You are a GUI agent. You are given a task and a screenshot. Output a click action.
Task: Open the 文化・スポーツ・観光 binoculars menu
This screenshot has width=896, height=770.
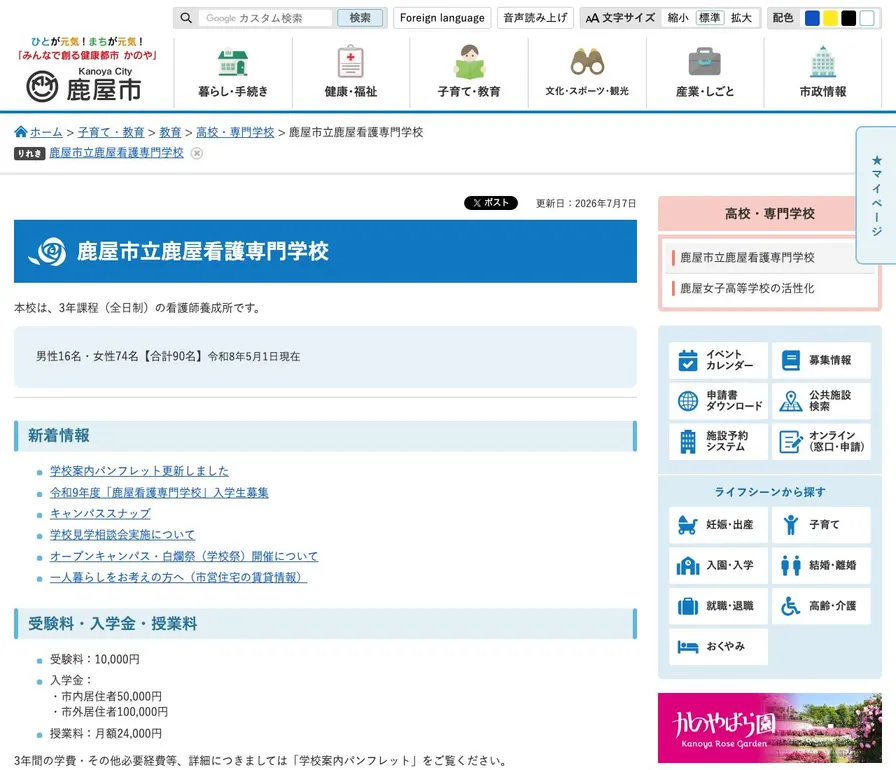click(x=587, y=73)
